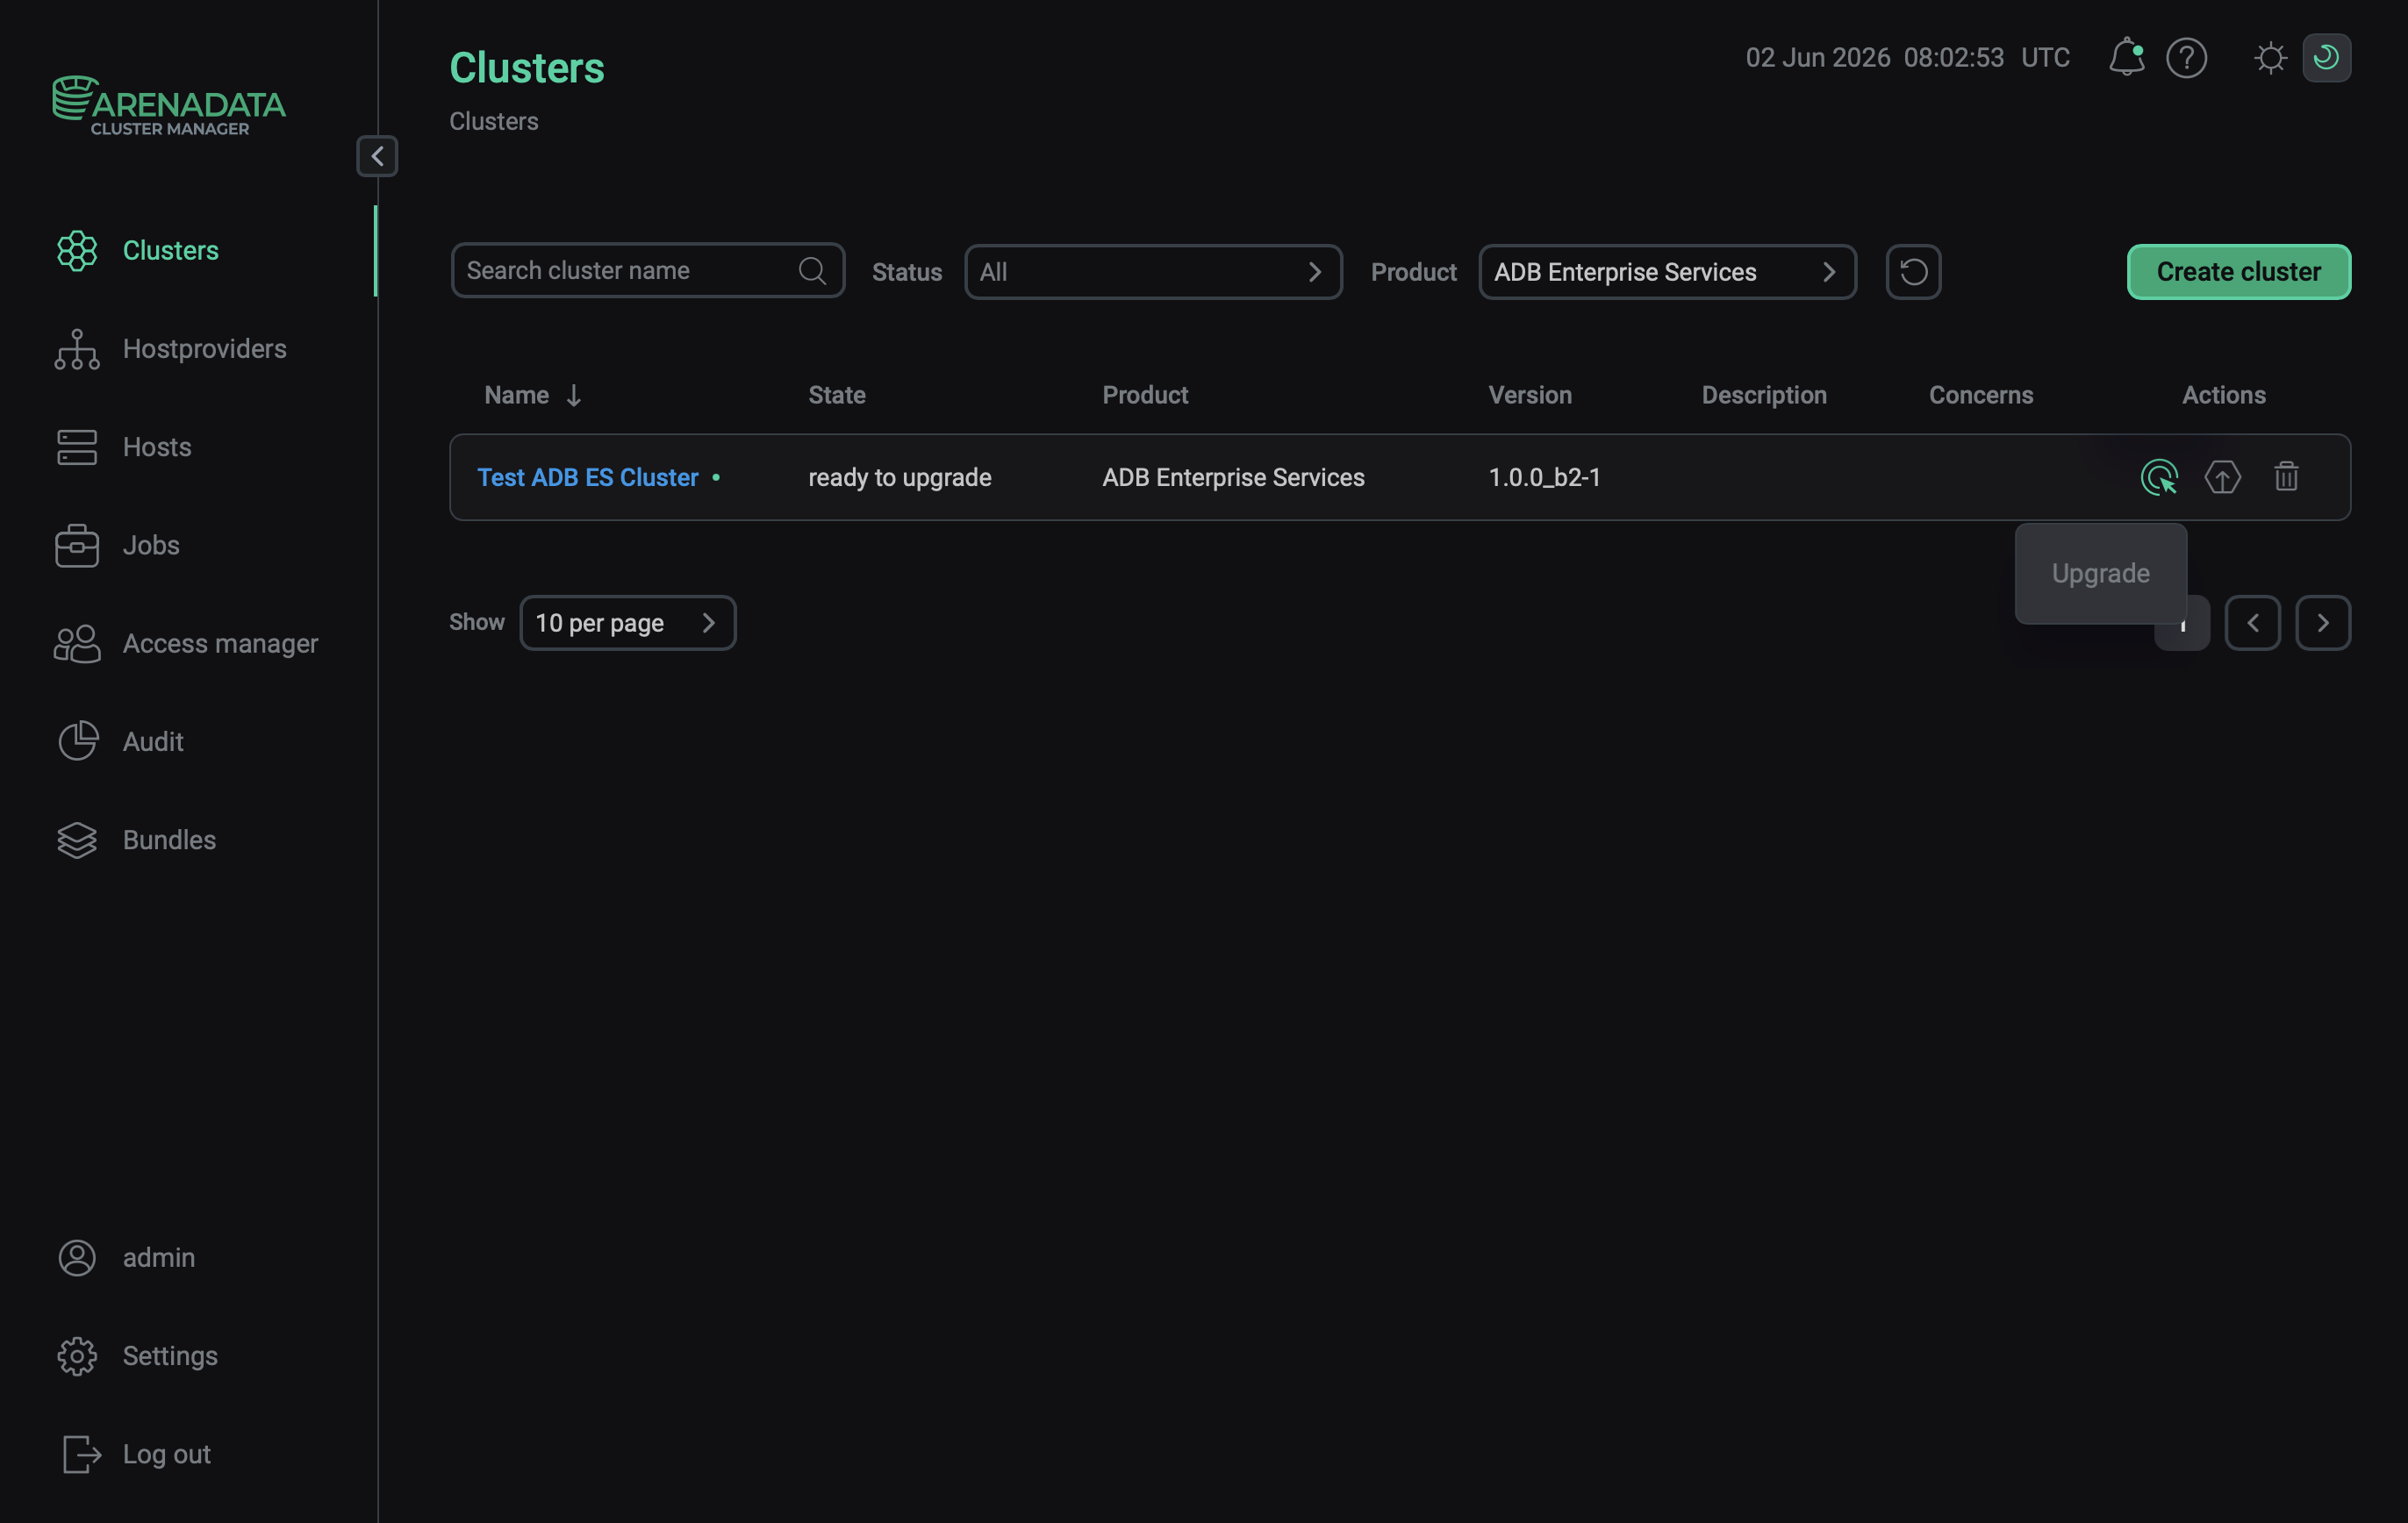Open the help question mark menu
2408x1523 pixels.
tap(2186, 57)
